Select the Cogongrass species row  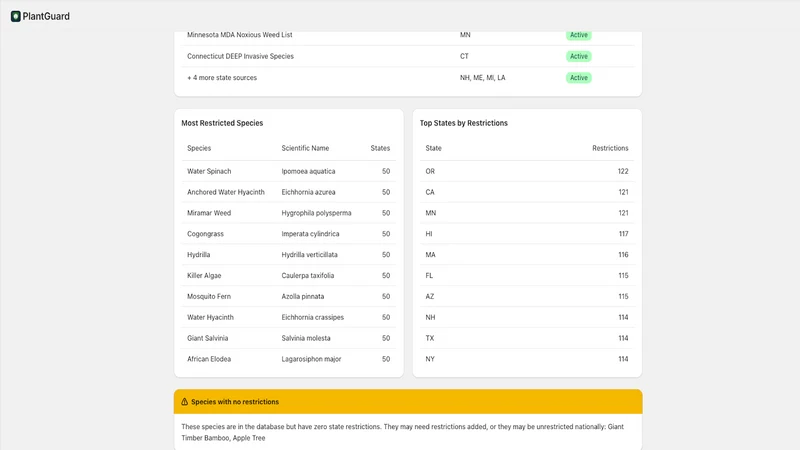[x=289, y=234]
